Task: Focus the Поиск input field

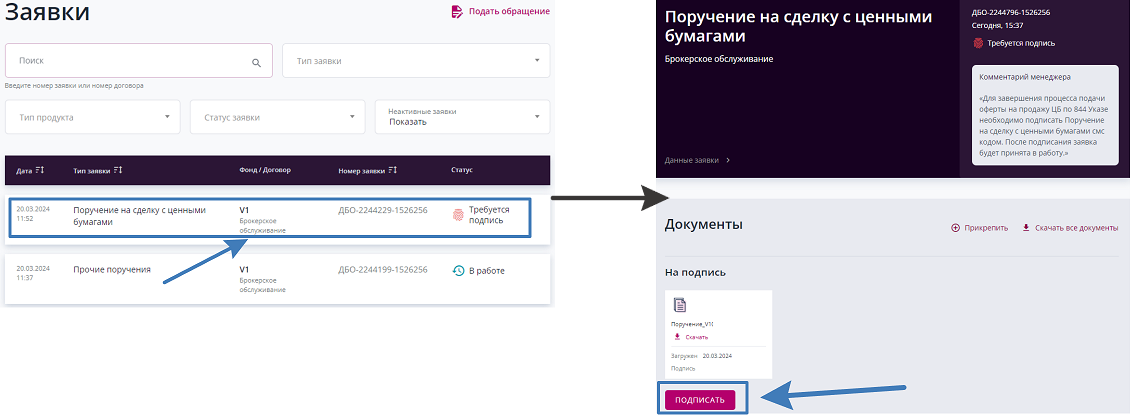Action: (130, 62)
